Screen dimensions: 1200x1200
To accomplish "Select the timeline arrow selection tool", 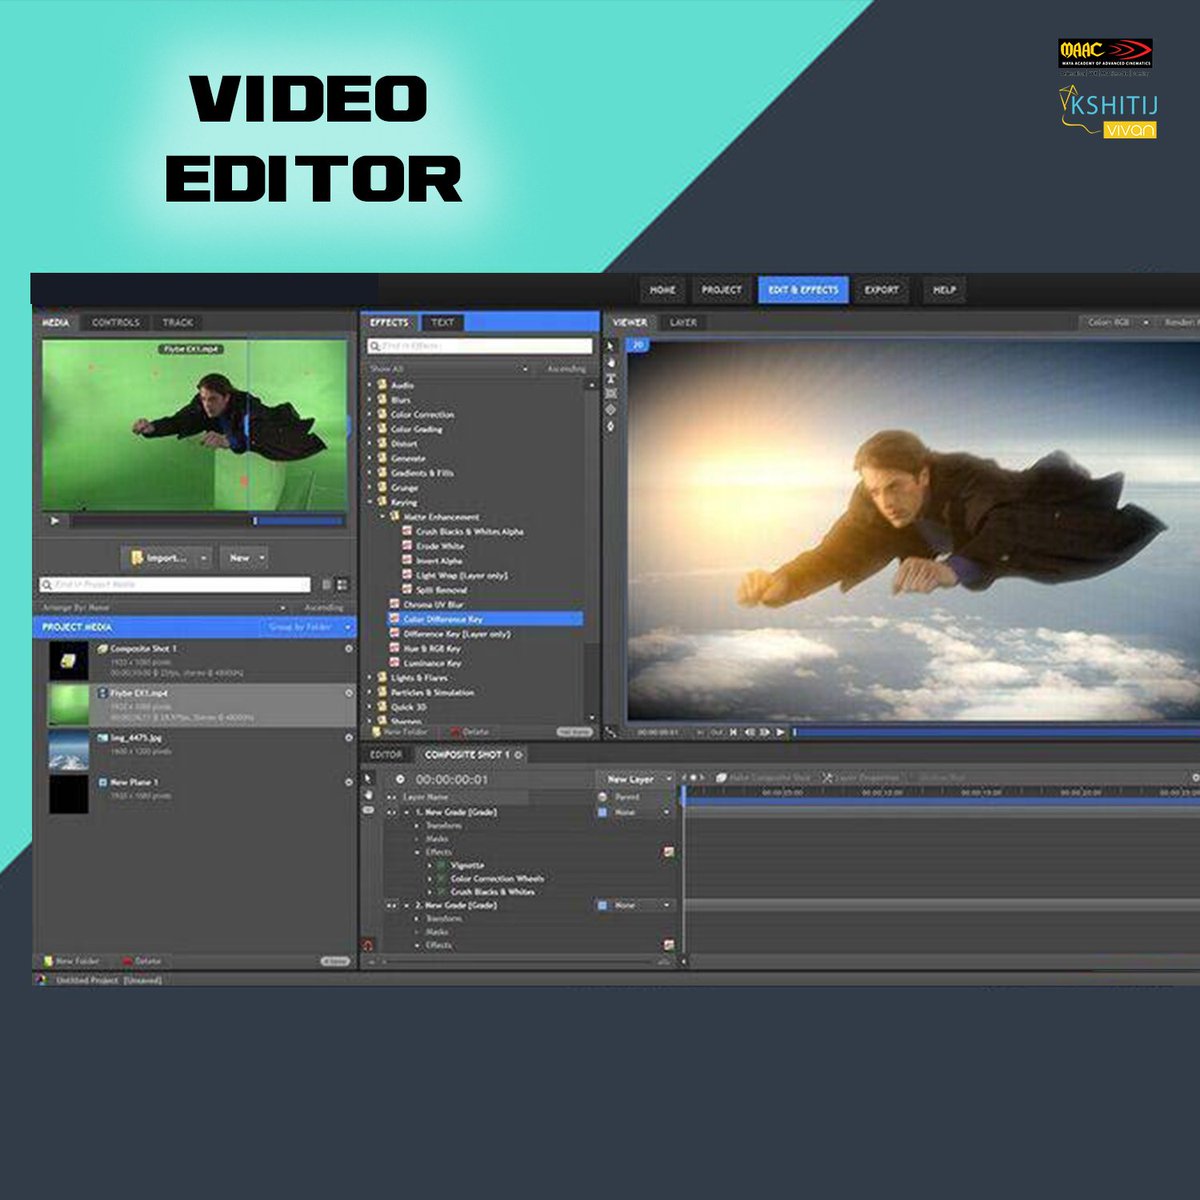I will pos(368,779).
